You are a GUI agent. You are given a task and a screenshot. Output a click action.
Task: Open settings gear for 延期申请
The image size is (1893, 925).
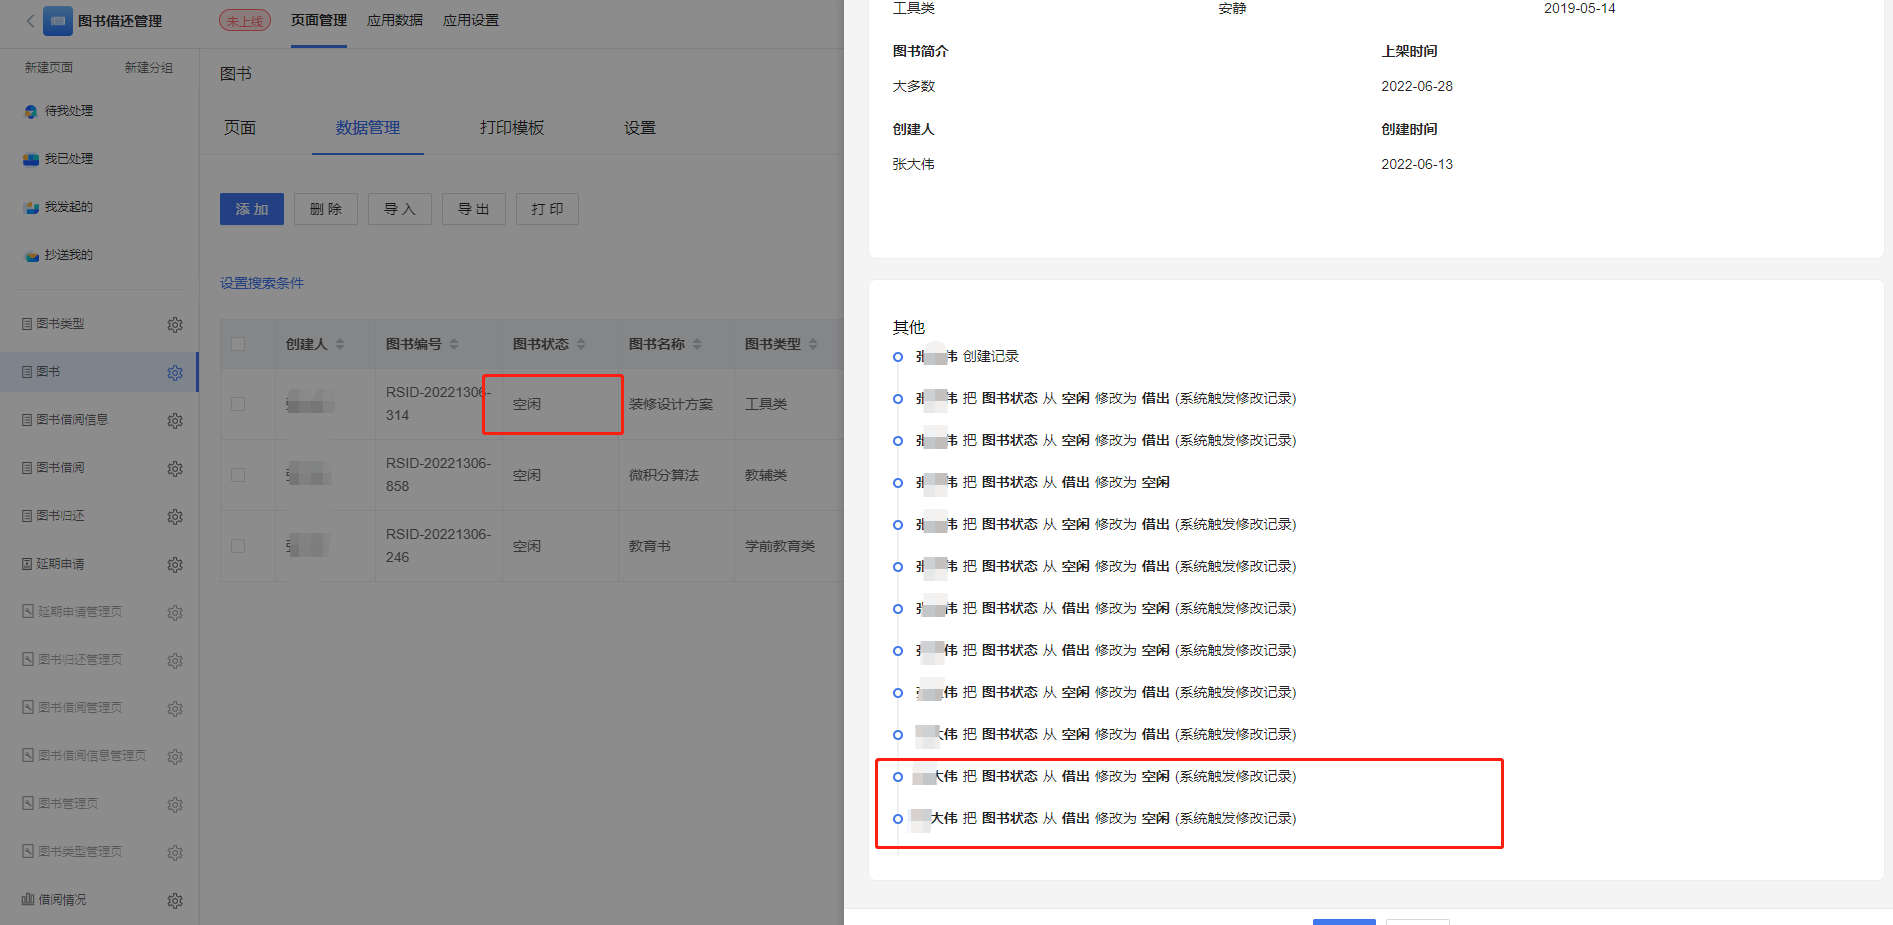click(x=175, y=564)
